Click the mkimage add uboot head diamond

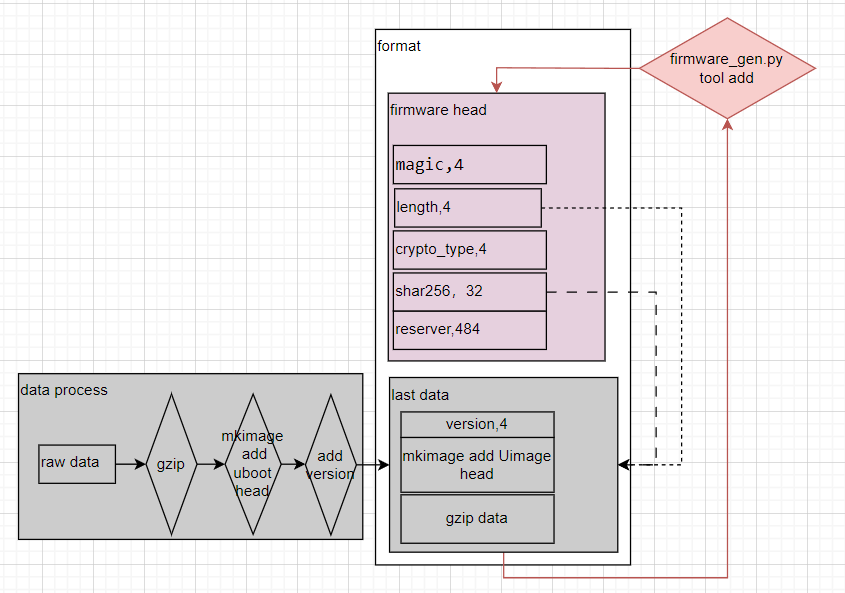point(252,464)
